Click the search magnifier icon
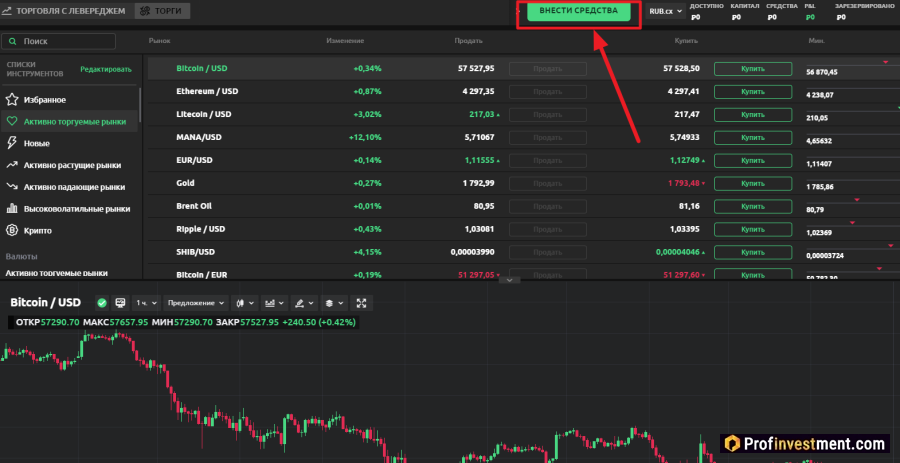The height and width of the screenshot is (463, 900). click(11, 41)
